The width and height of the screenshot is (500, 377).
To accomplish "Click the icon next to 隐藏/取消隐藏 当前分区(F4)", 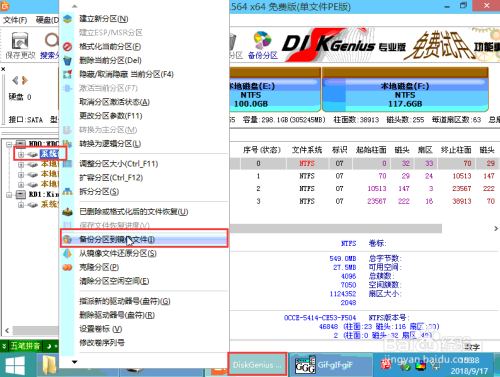I will click(x=68, y=74).
